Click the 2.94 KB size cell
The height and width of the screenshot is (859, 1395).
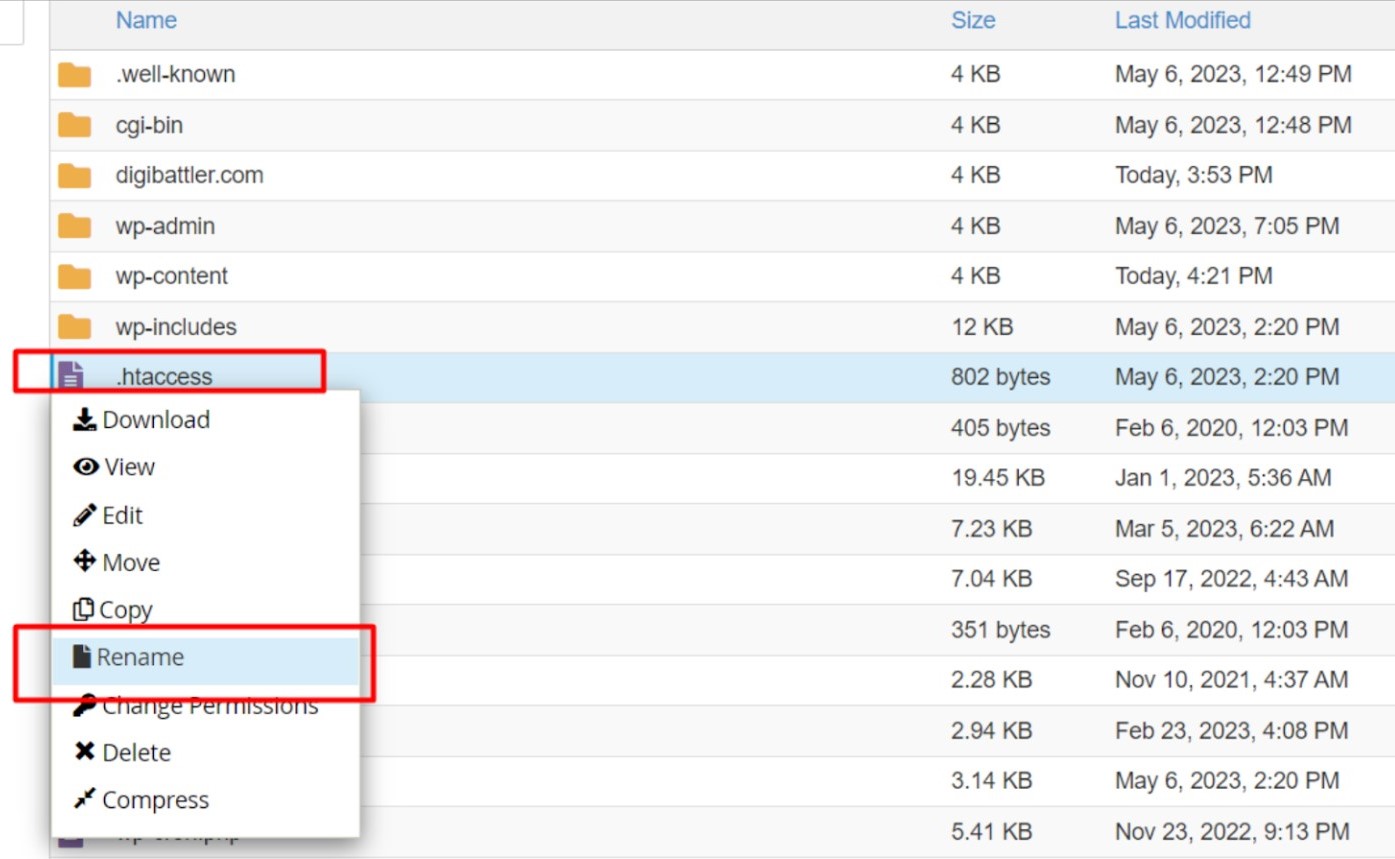click(x=991, y=731)
